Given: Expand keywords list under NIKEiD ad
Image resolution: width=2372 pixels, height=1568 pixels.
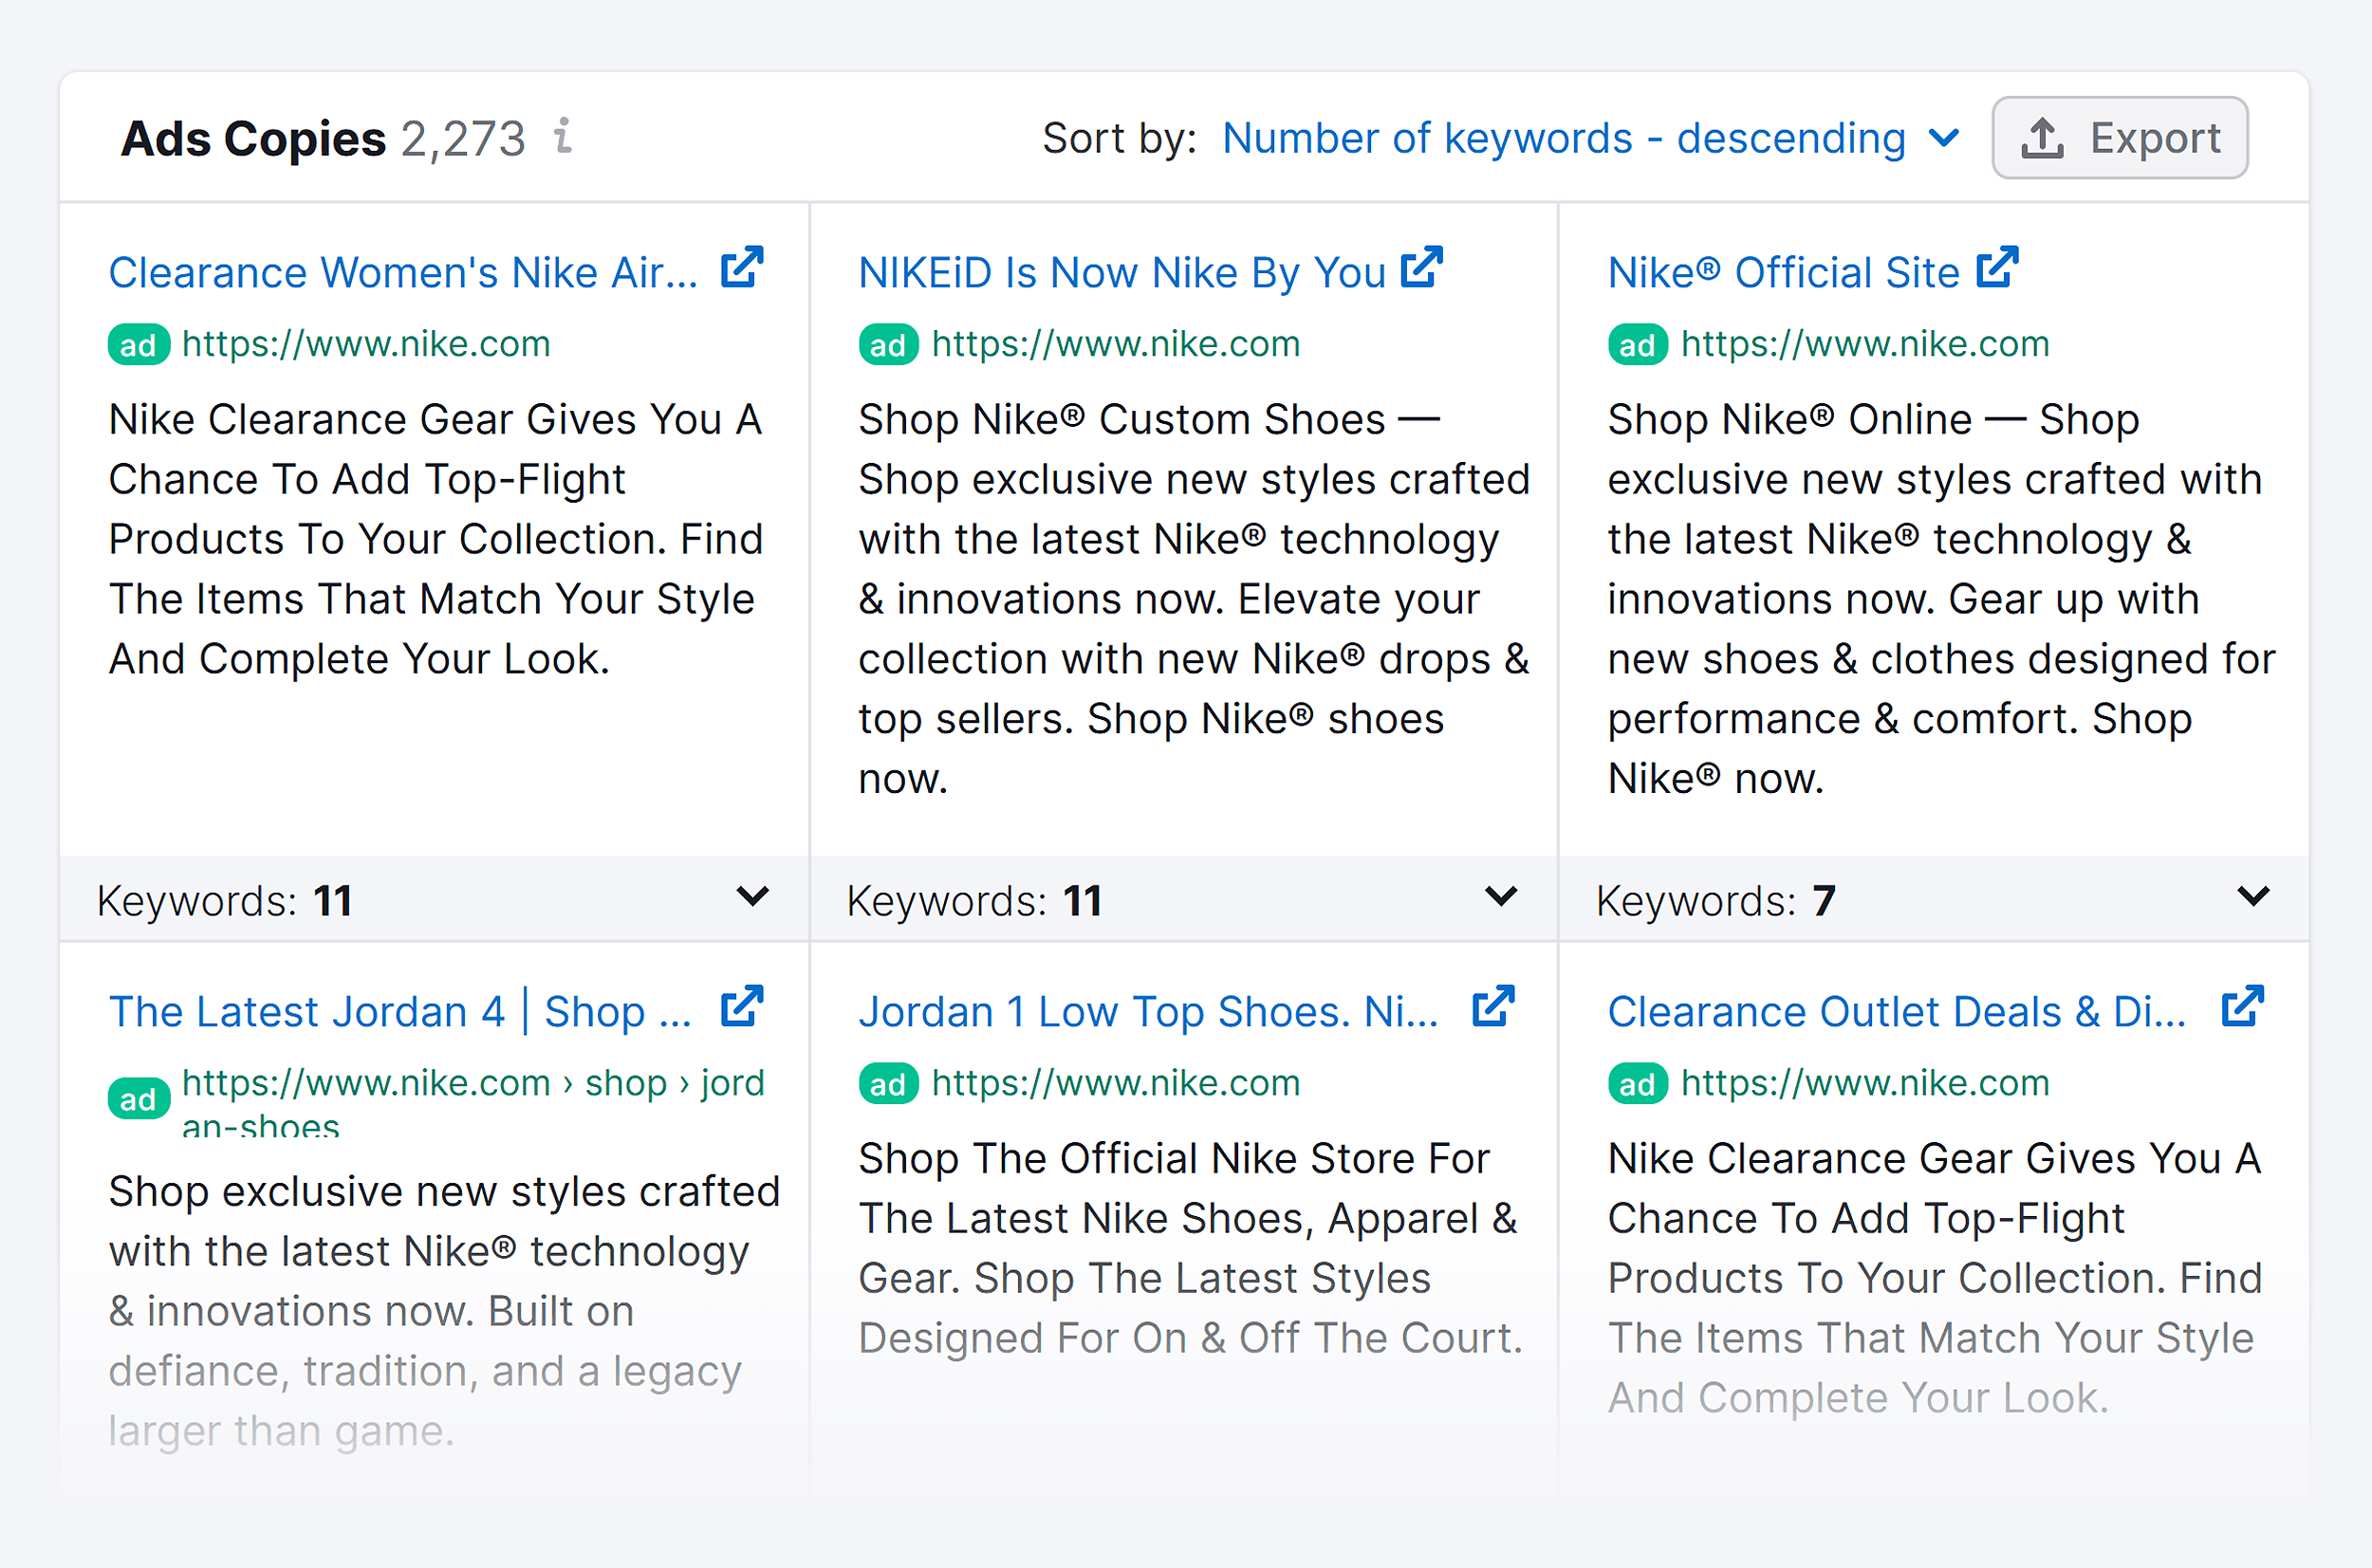Looking at the screenshot, I should click(1501, 896).
